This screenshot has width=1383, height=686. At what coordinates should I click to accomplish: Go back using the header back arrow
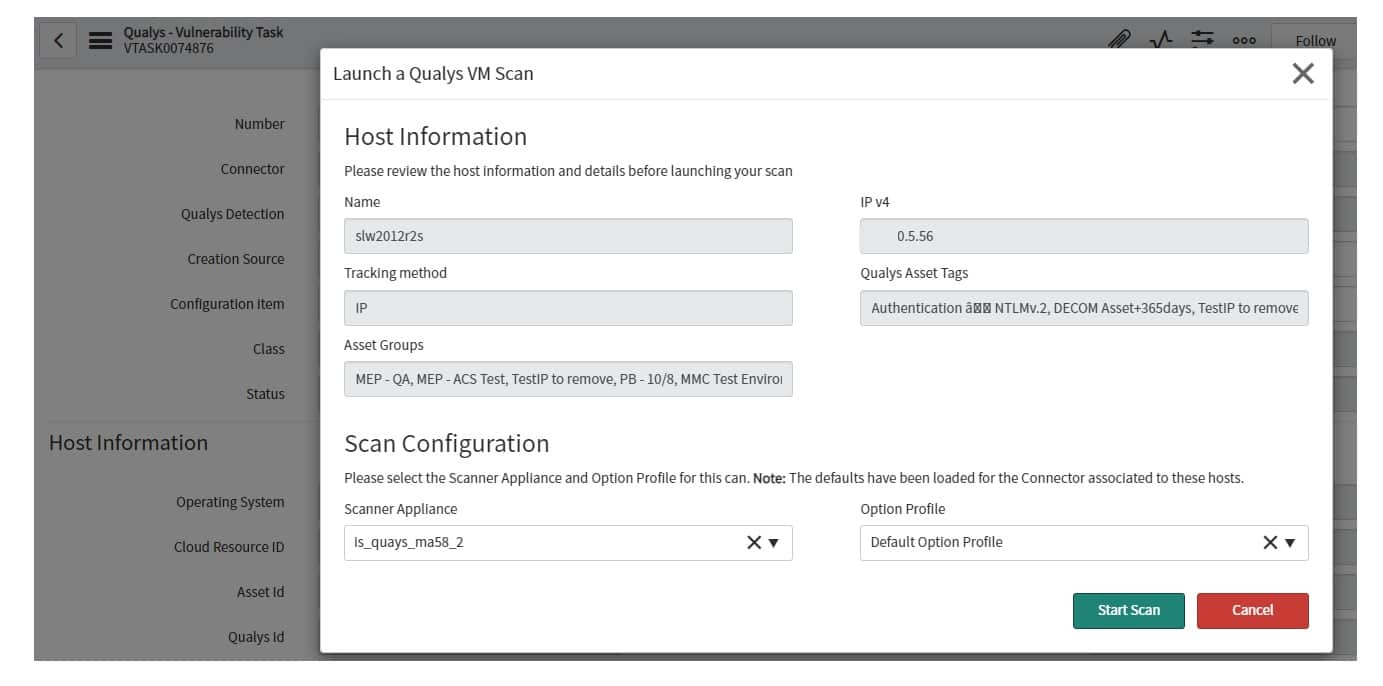[x=58, y=41]
